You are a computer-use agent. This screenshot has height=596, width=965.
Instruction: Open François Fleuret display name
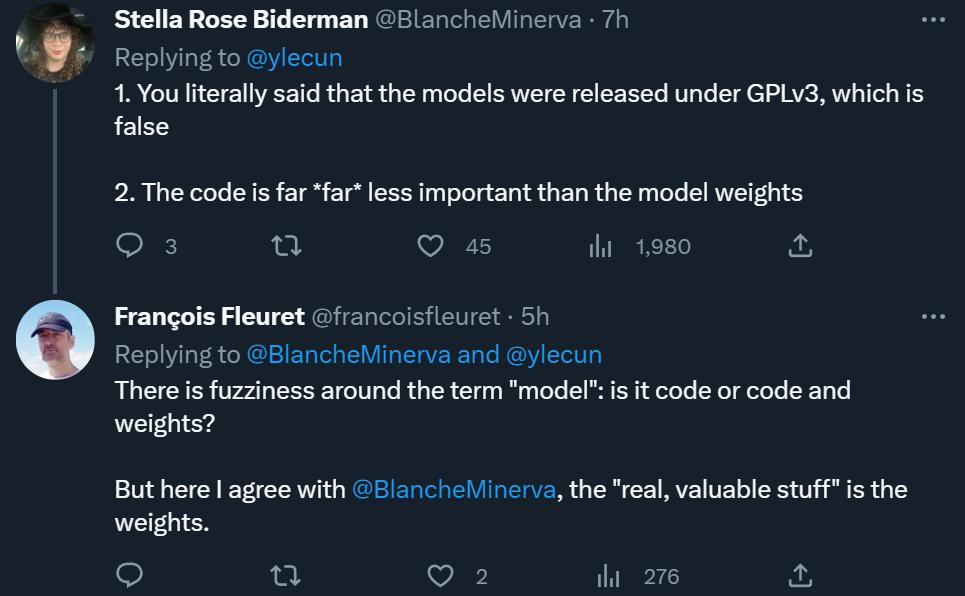(x=209, y=316)
